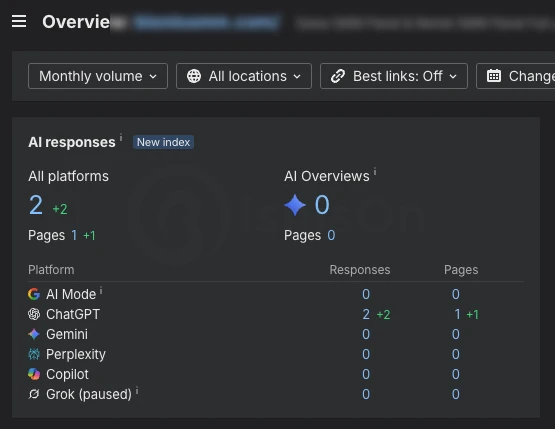Image resolution: width=555 pixels, height=429 pixels.
Task: Open the Best links: Off dropdown
Action: coord(394,76)
